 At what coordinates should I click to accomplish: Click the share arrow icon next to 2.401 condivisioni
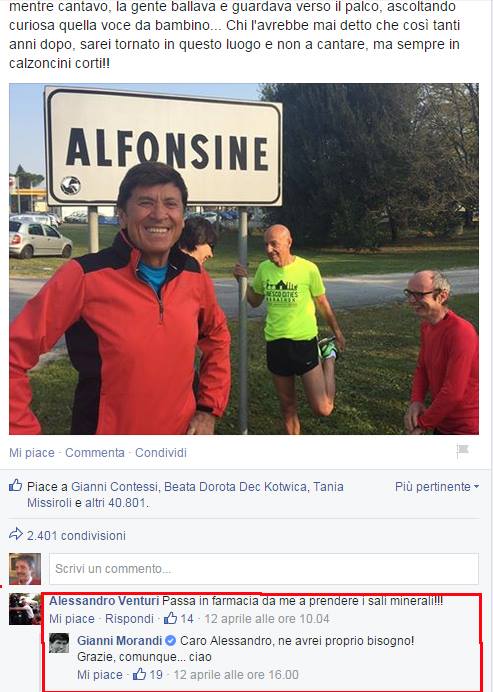(15, 534)
